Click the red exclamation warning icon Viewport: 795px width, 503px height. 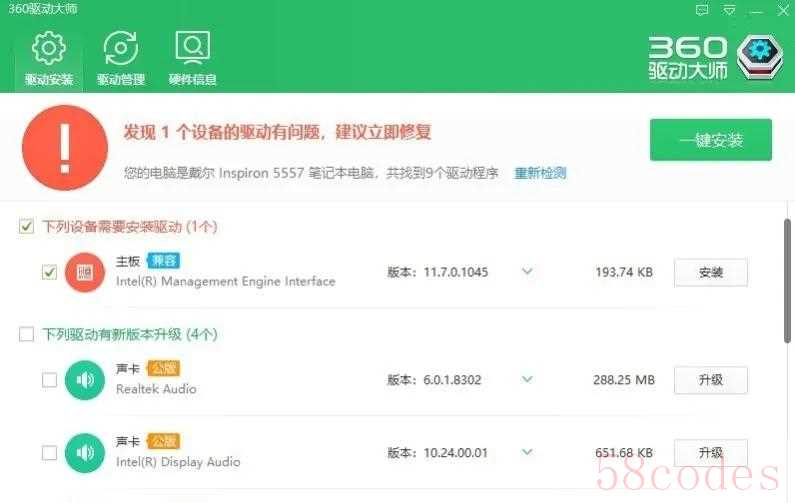pyautogui.click(x=65, y=148)
